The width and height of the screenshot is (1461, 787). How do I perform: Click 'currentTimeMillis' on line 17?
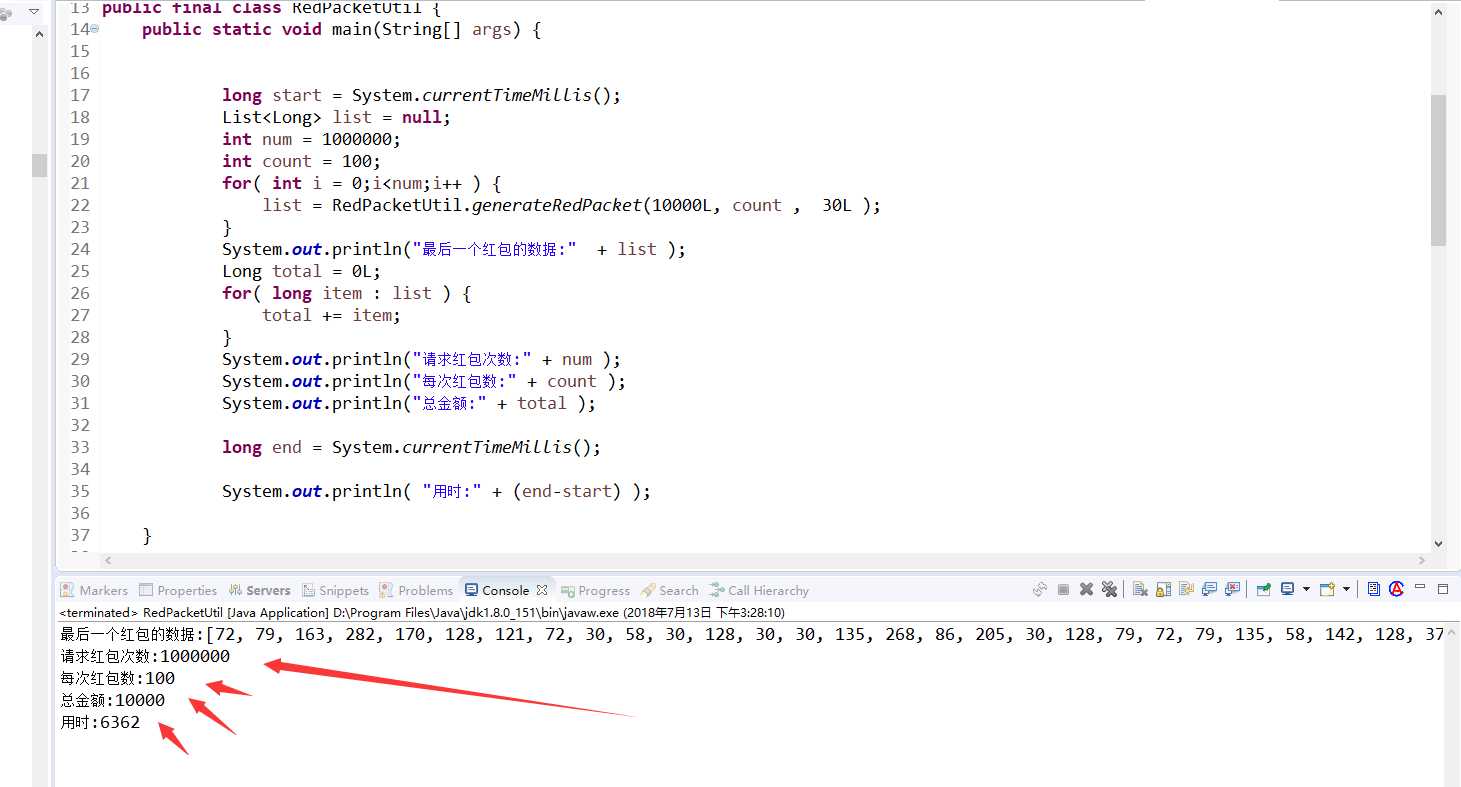507,95
